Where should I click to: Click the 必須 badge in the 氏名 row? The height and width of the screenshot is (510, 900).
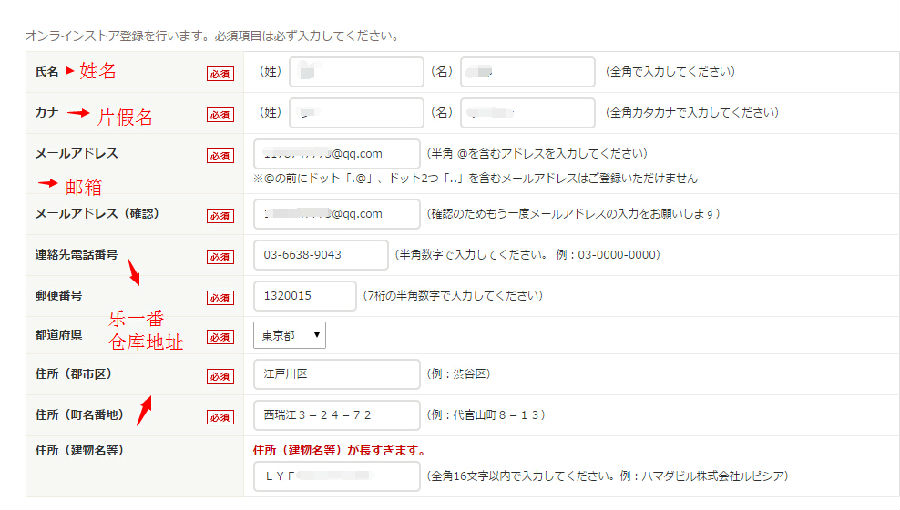pos(220,73)
